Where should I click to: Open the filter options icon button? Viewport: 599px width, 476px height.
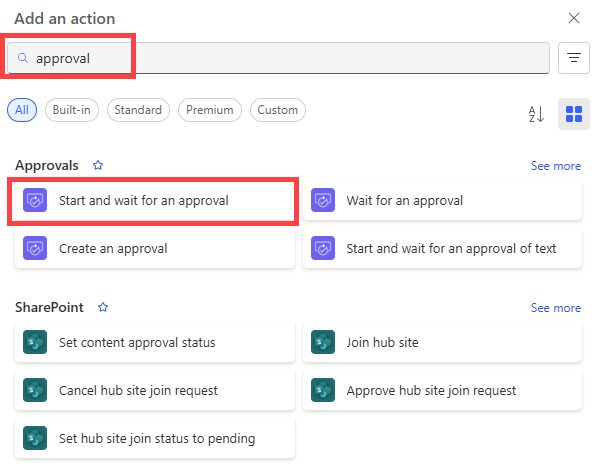click(573, 58)
